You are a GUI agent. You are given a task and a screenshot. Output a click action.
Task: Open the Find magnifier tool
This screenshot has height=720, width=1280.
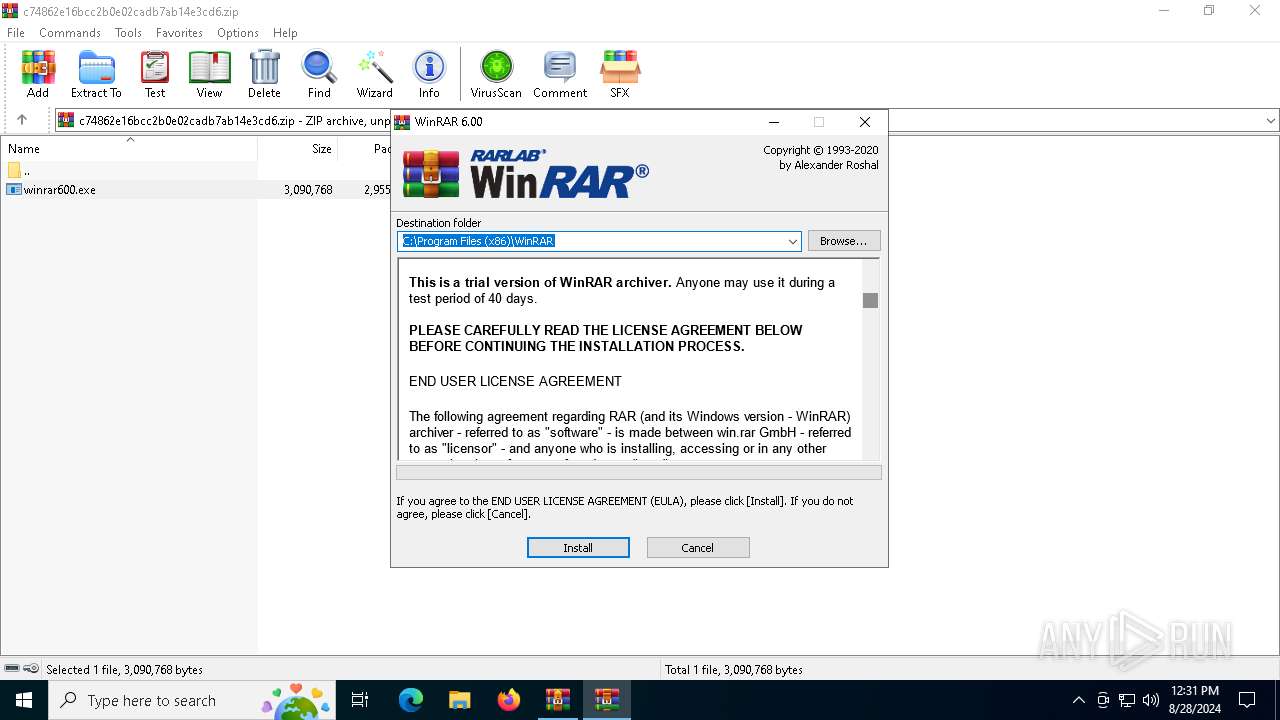click(x=319, y=75)
